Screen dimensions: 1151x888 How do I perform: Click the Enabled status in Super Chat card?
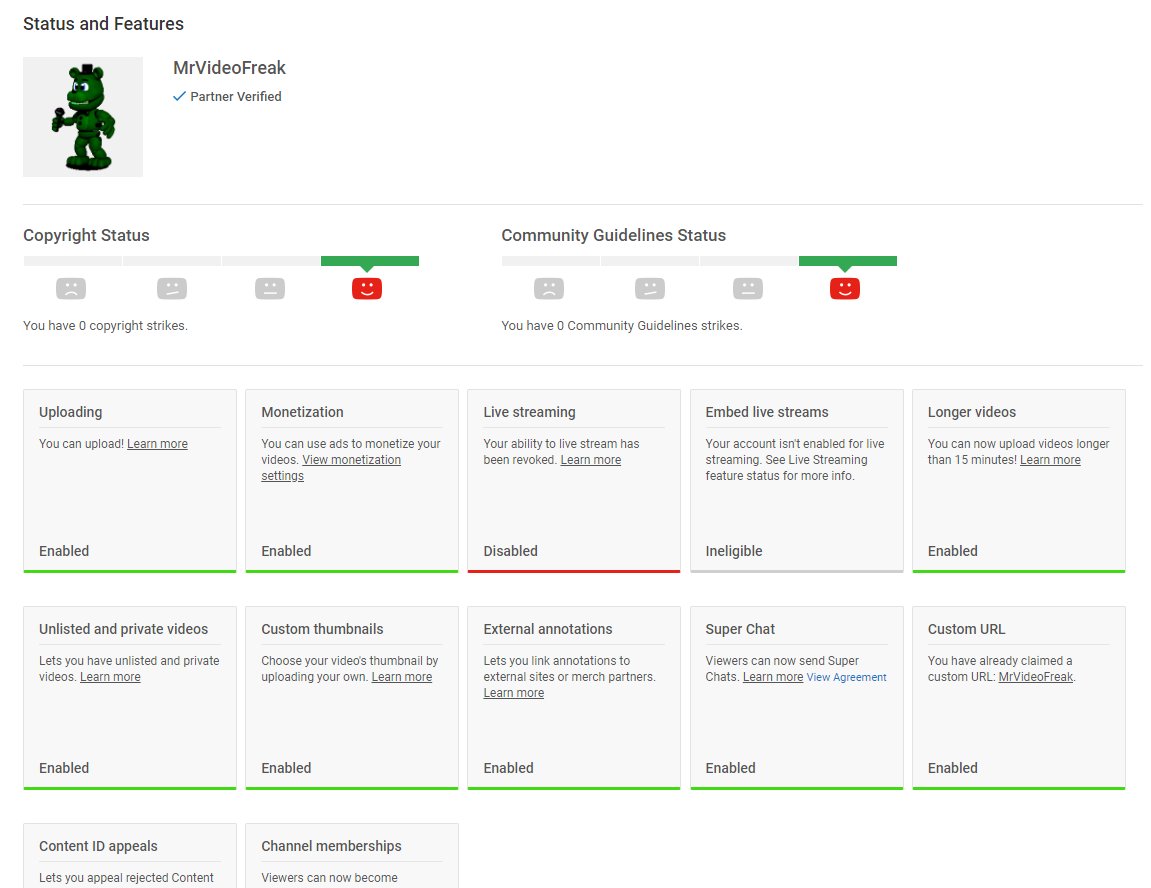(x=730, y=768)
